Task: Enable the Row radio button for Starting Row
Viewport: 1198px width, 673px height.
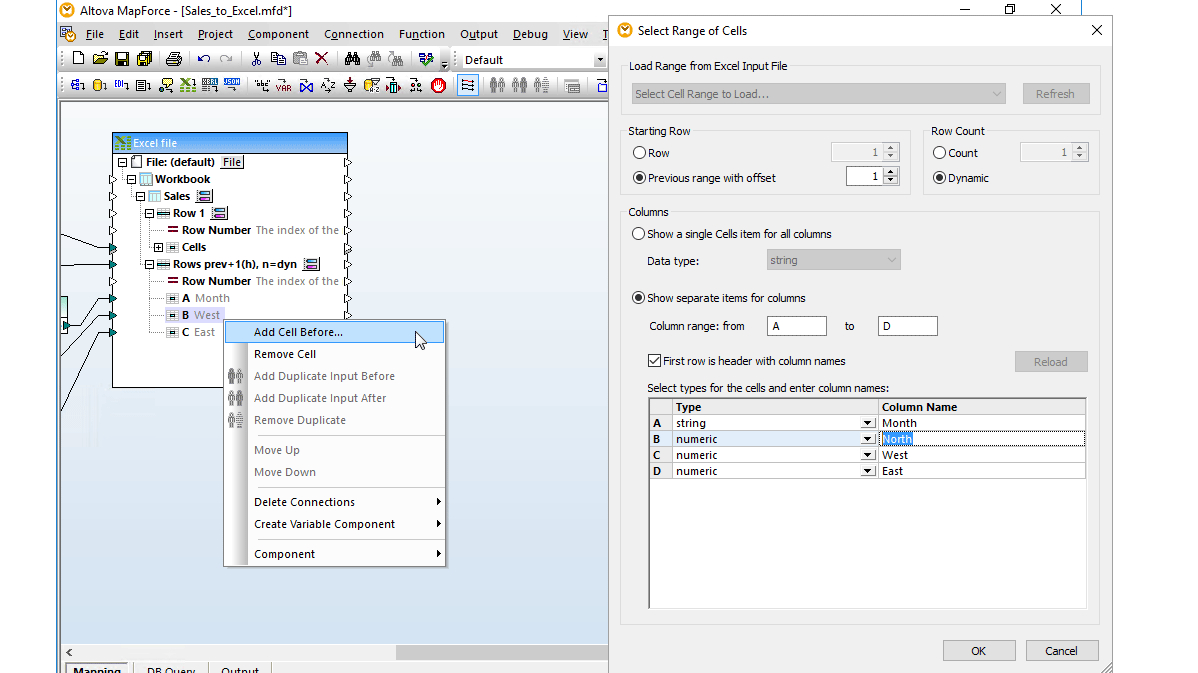Action: coord(639,151)
